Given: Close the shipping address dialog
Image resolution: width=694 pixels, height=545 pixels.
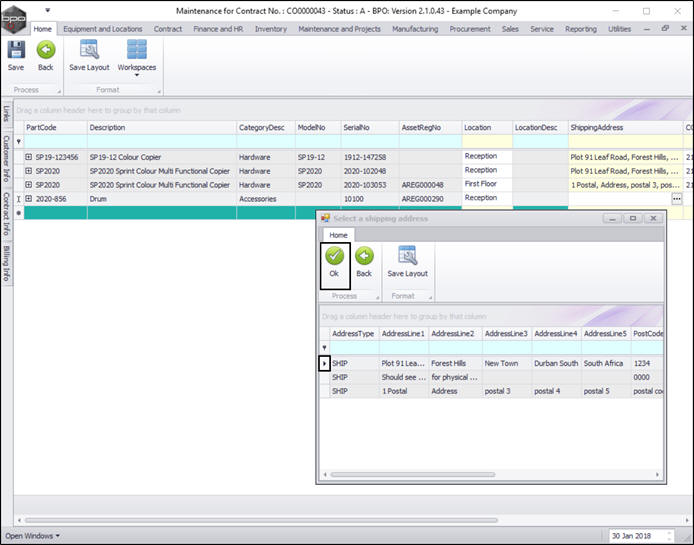Looking at the screenshot, I should coord(653,218).
